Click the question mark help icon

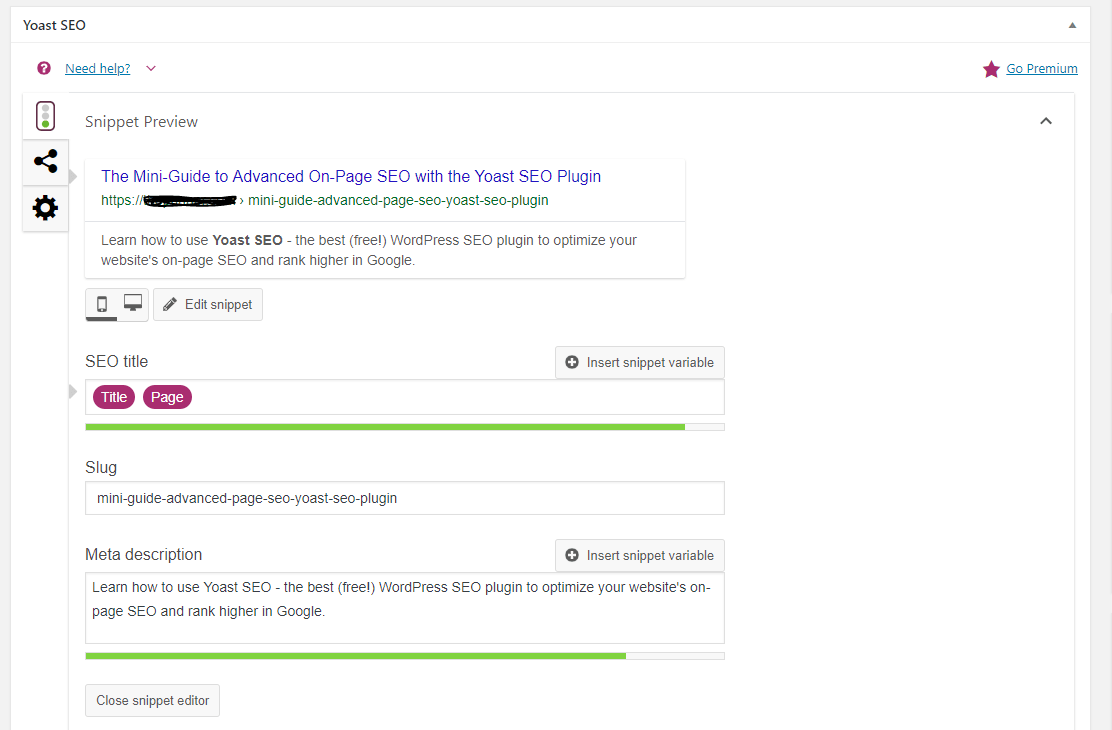pyautogui.click(x=44, y=68)
